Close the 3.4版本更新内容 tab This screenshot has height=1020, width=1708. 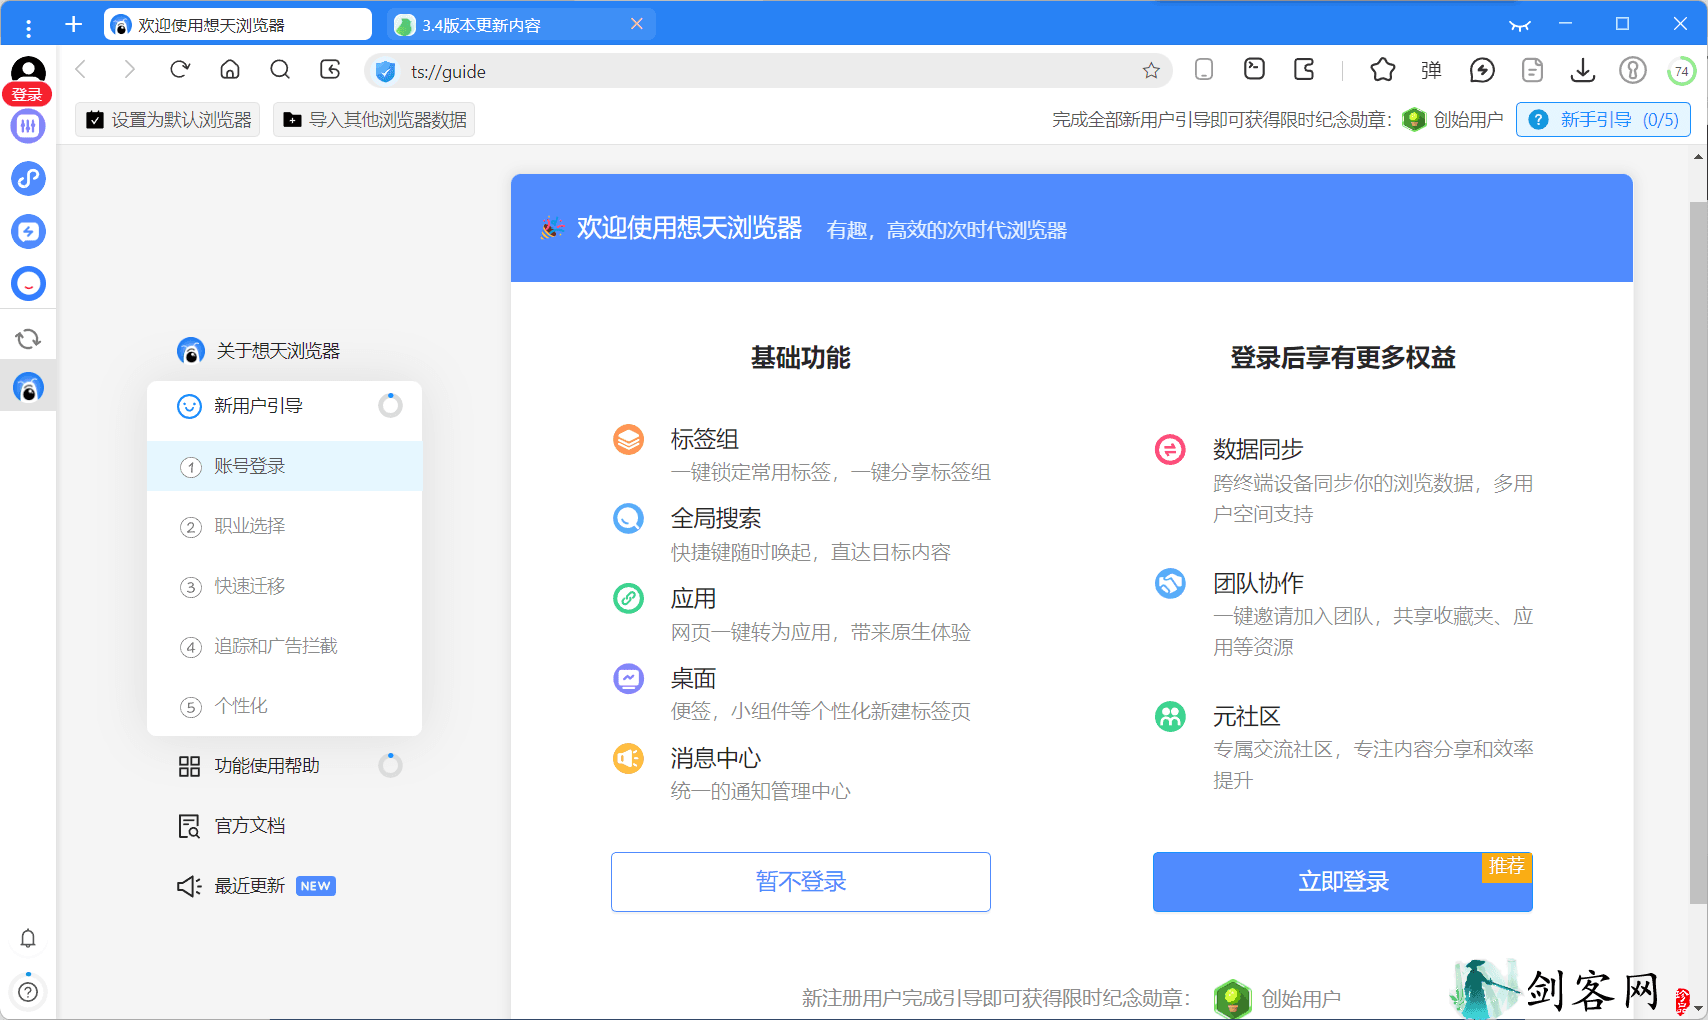[x=637, y=24]
